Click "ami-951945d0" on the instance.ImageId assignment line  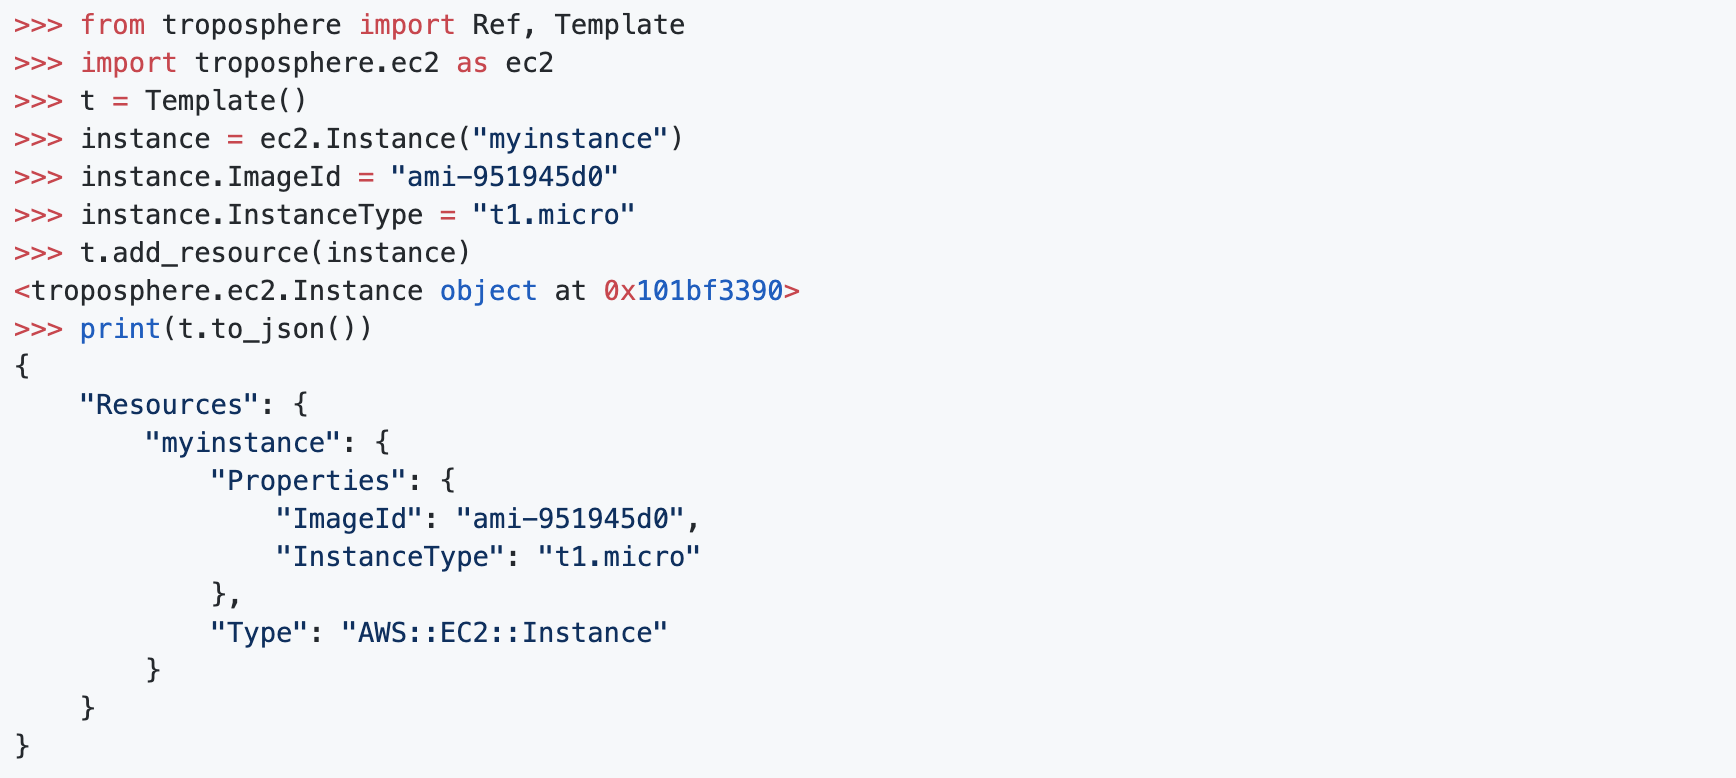tap(505, 177)
